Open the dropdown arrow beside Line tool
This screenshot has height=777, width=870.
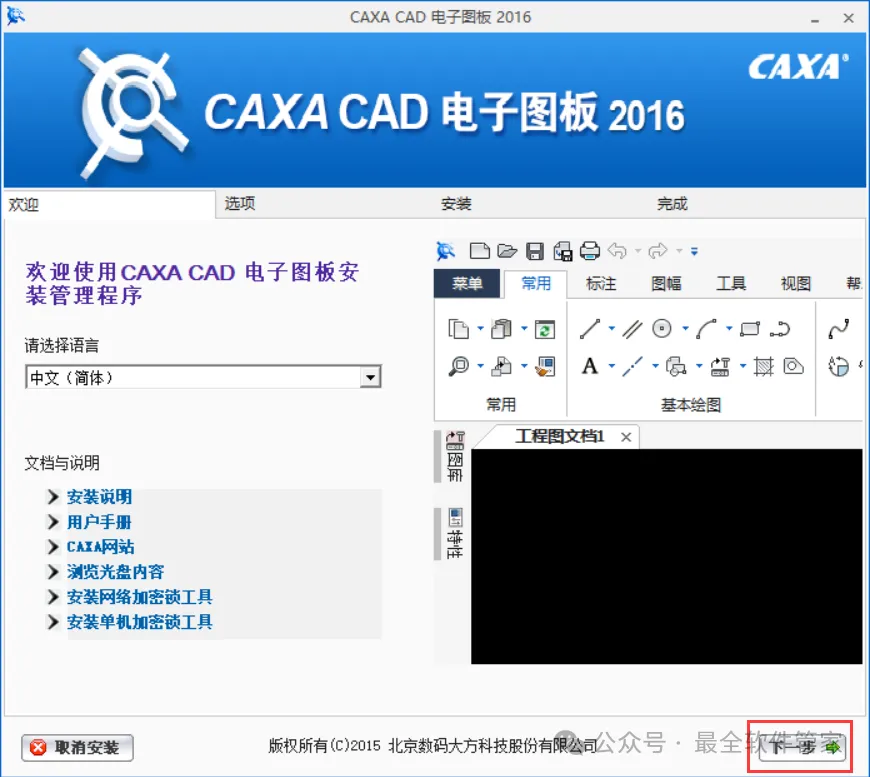coord(611,329)
